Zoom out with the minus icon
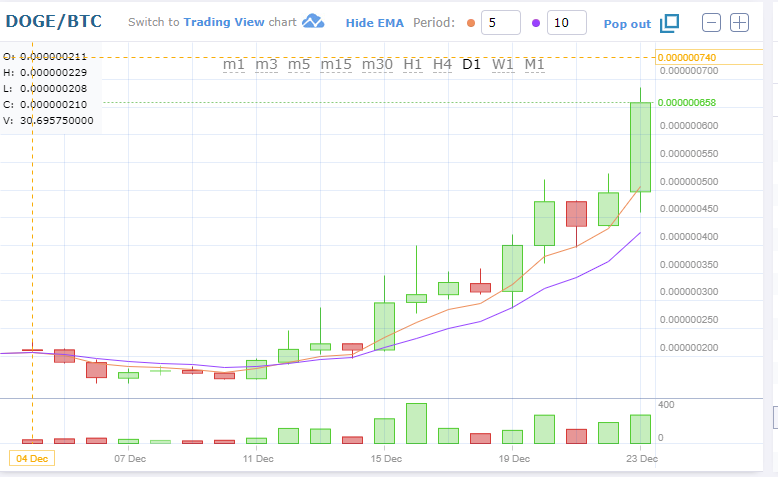 (x=711, y=23)
